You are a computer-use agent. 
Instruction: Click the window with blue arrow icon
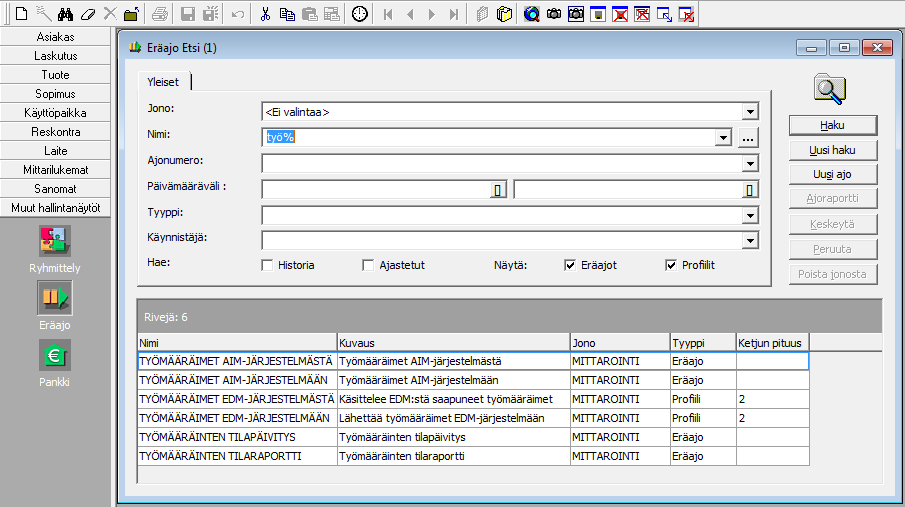click(664, 14)
